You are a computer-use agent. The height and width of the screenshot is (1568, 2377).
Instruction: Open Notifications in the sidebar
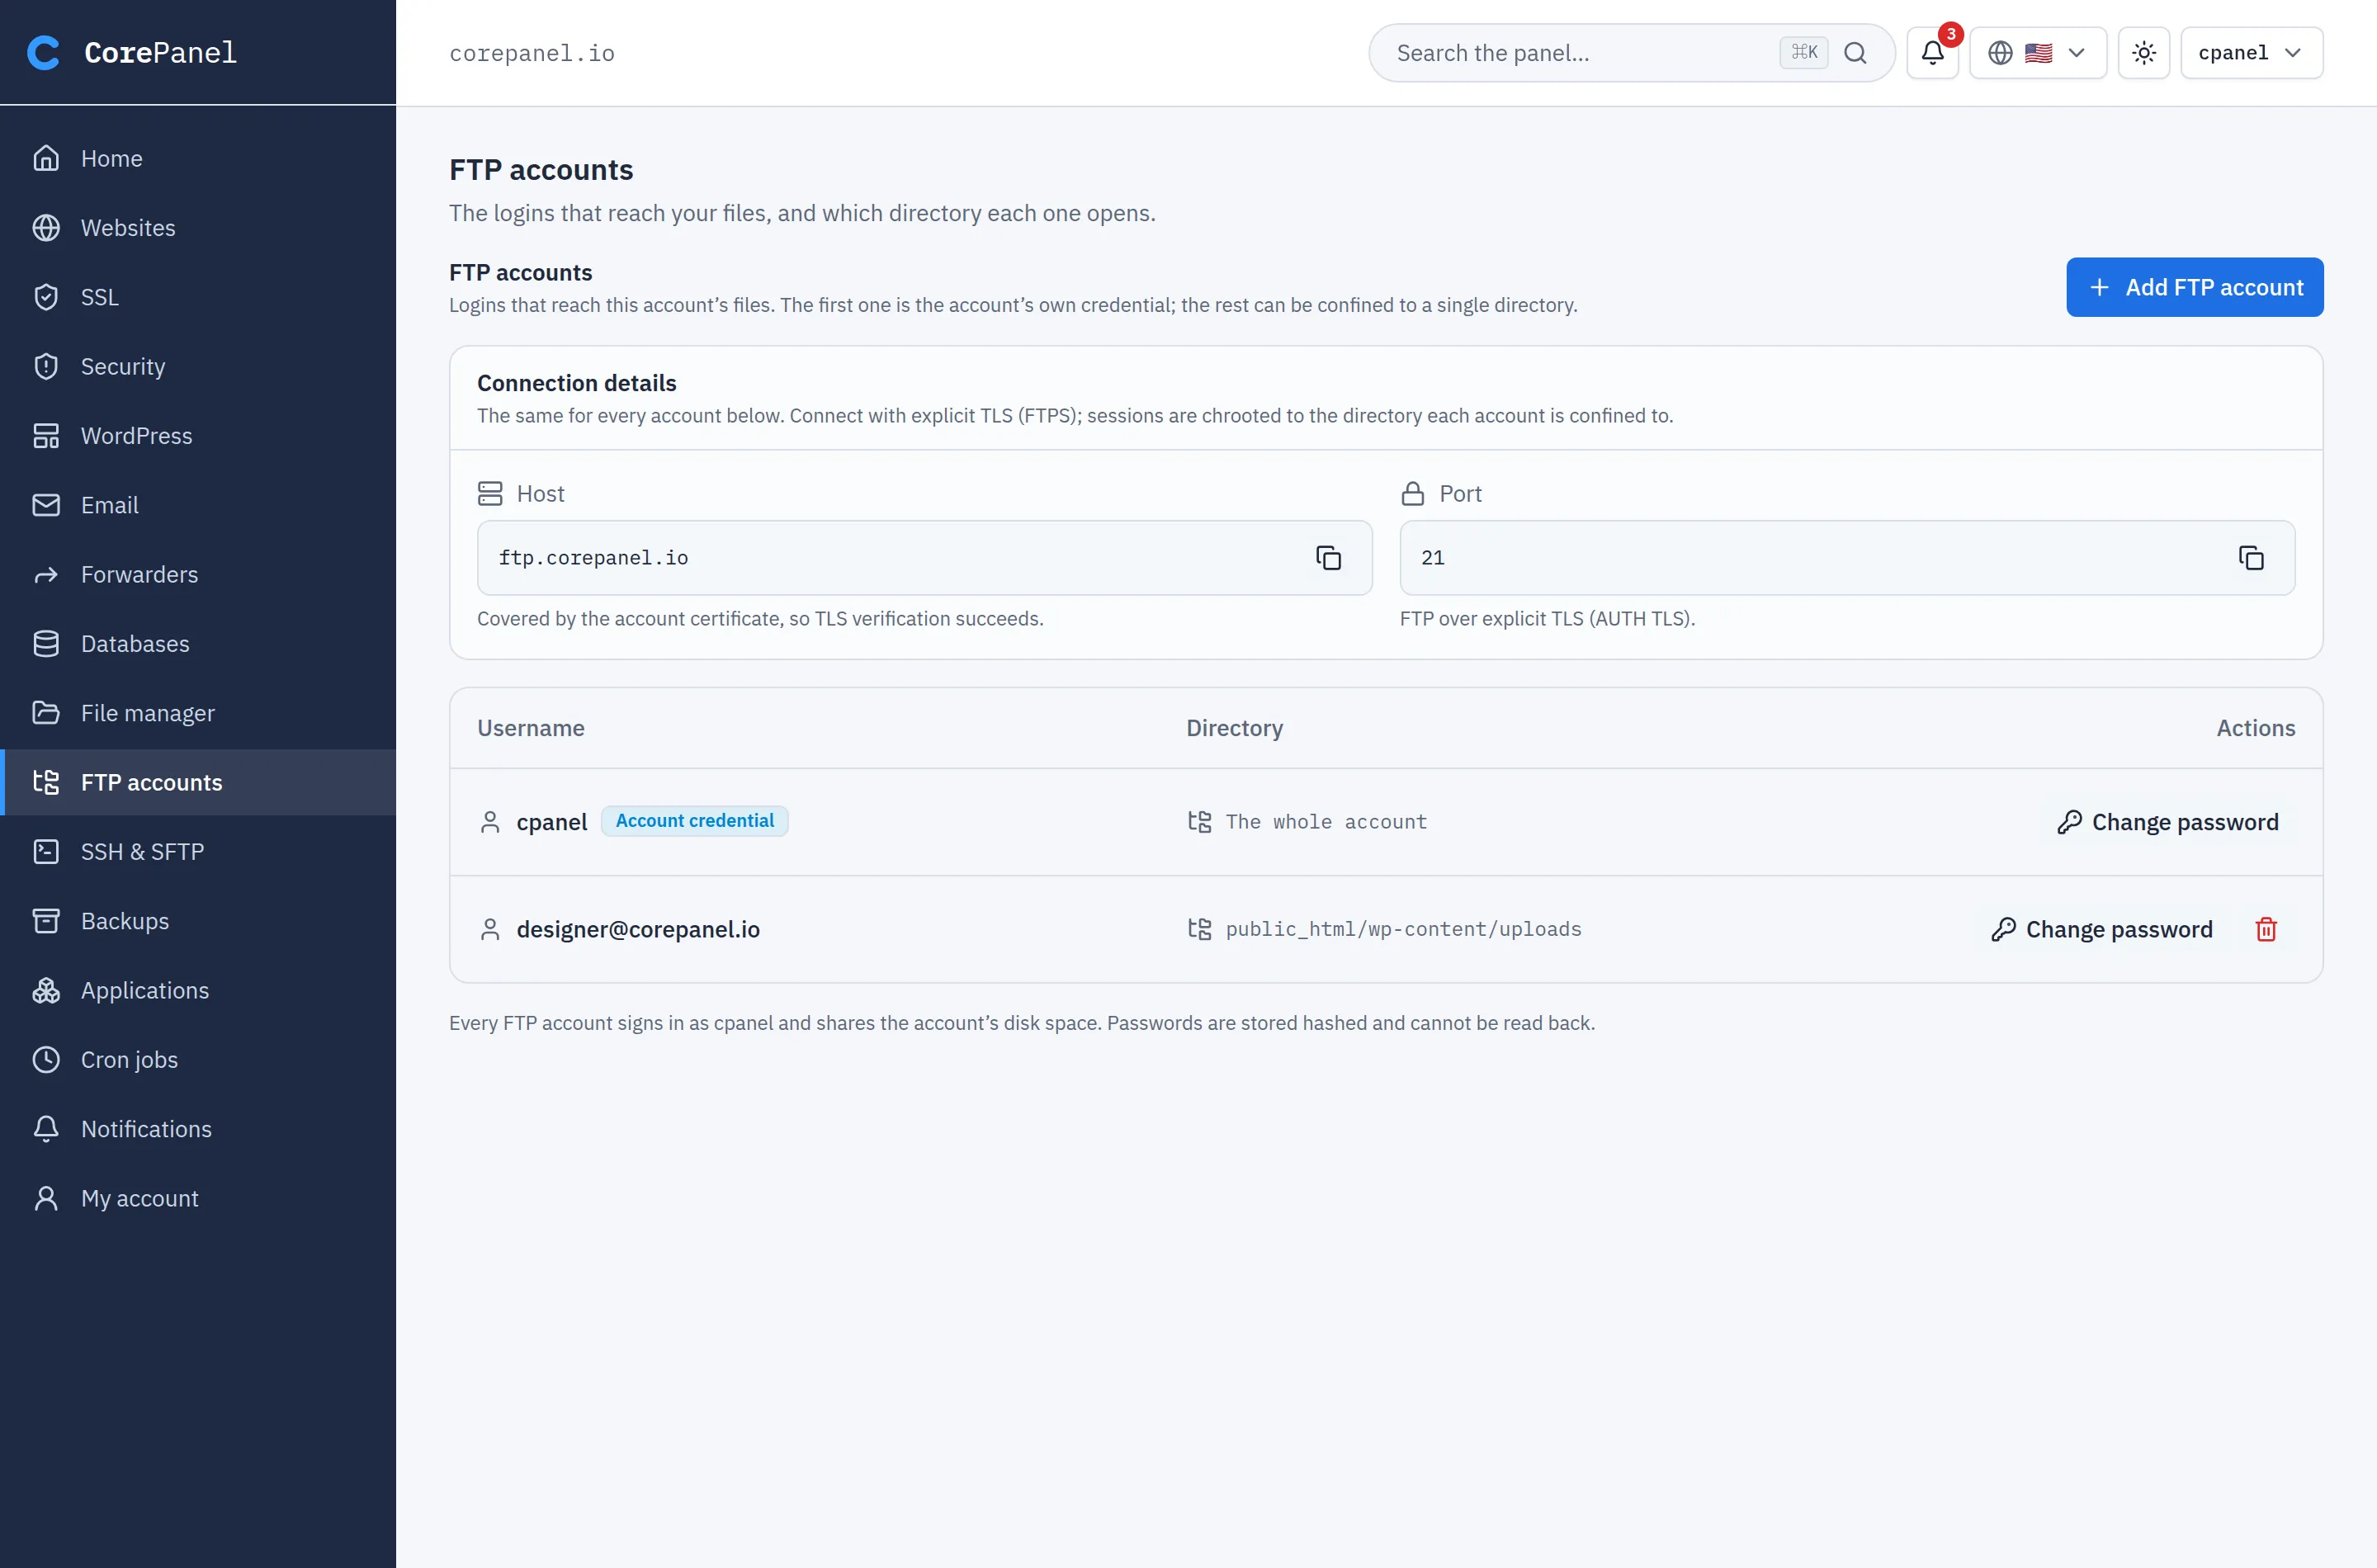pos(198,1129)
